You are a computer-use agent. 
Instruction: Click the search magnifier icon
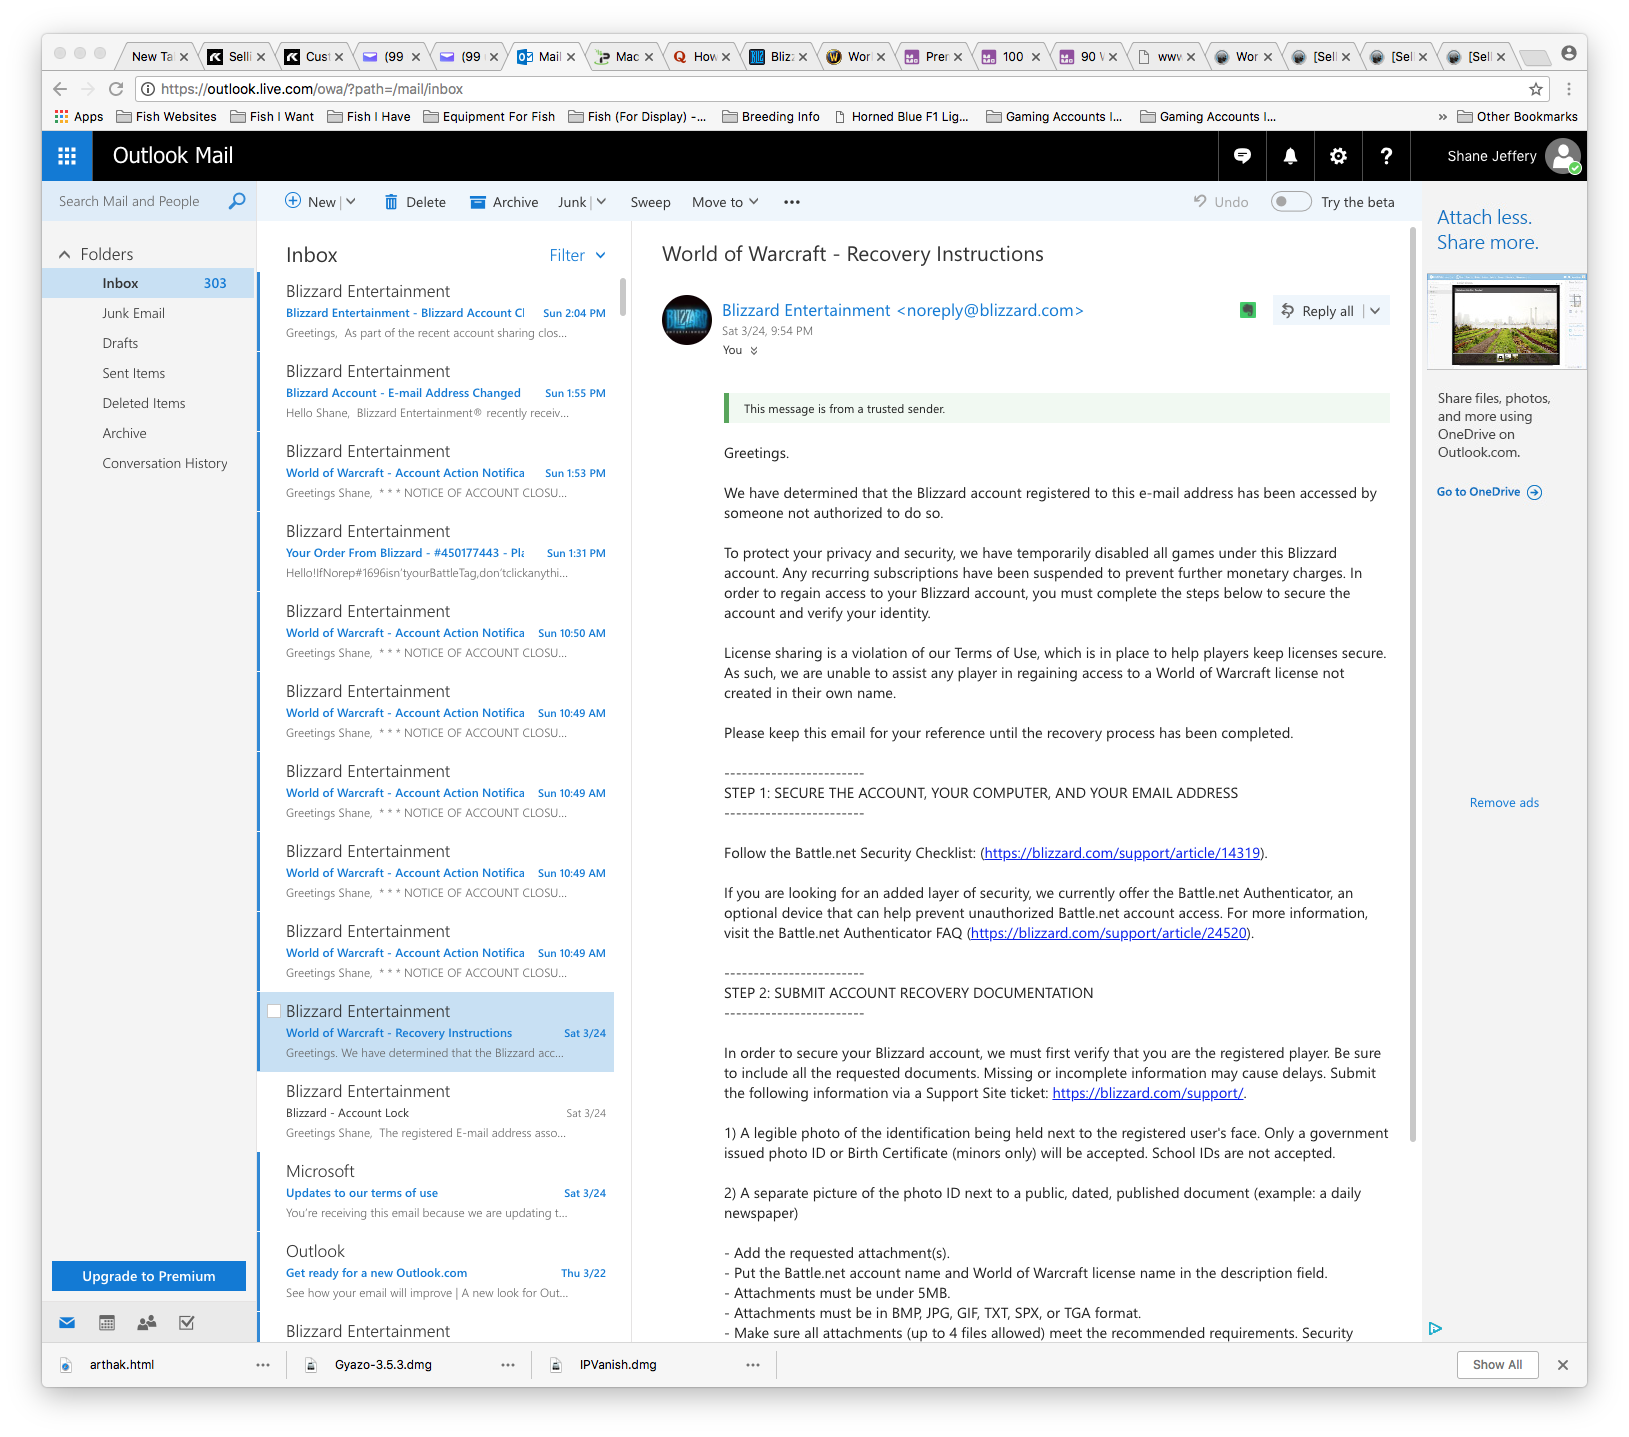click(237, 201)
